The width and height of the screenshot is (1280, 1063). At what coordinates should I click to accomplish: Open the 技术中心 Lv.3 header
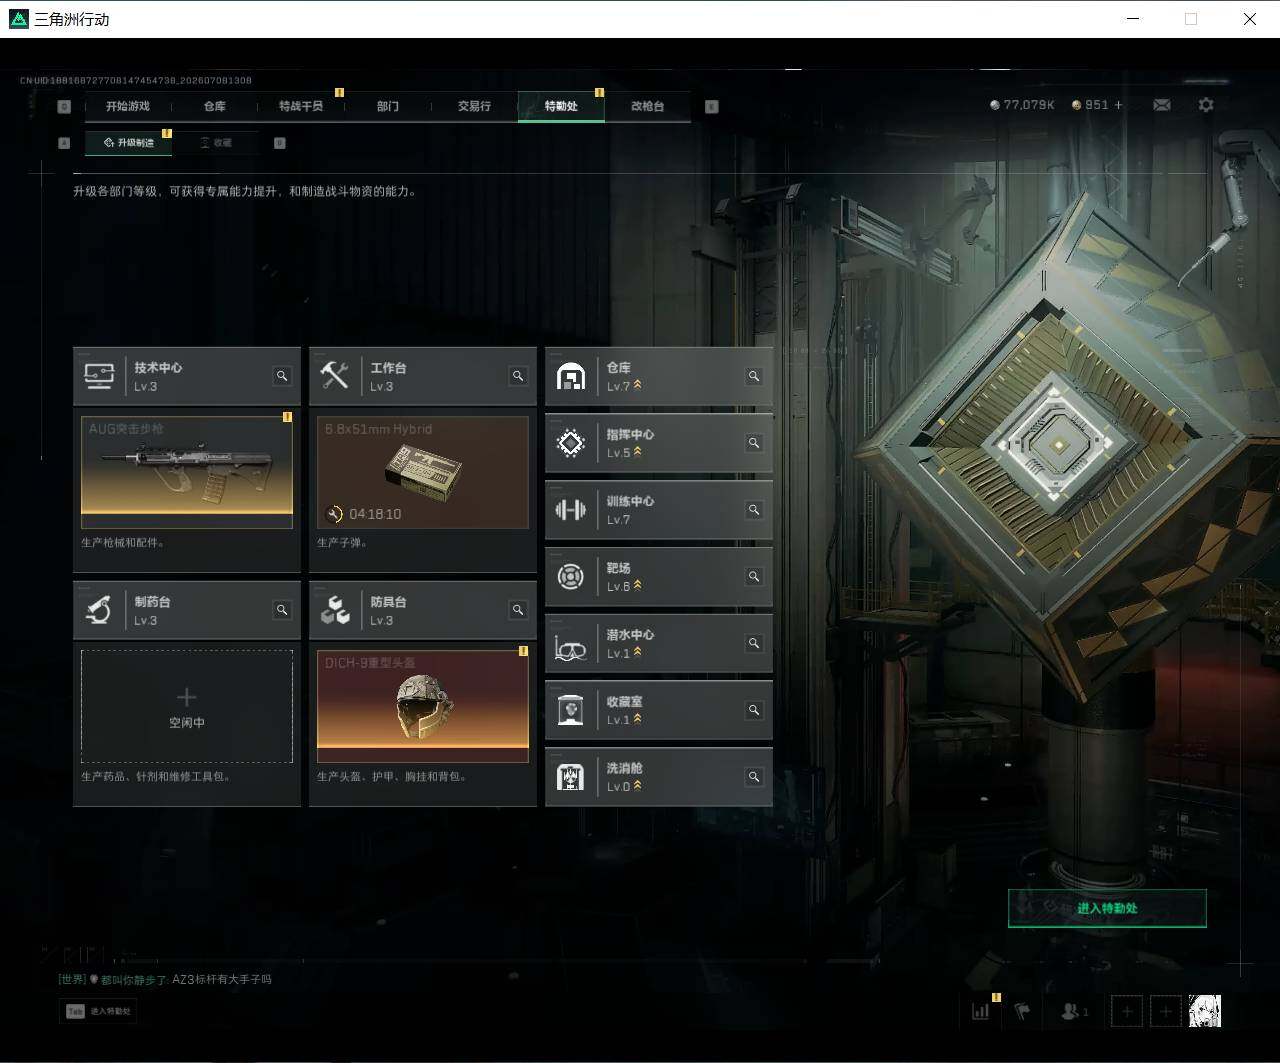[187, 376]
